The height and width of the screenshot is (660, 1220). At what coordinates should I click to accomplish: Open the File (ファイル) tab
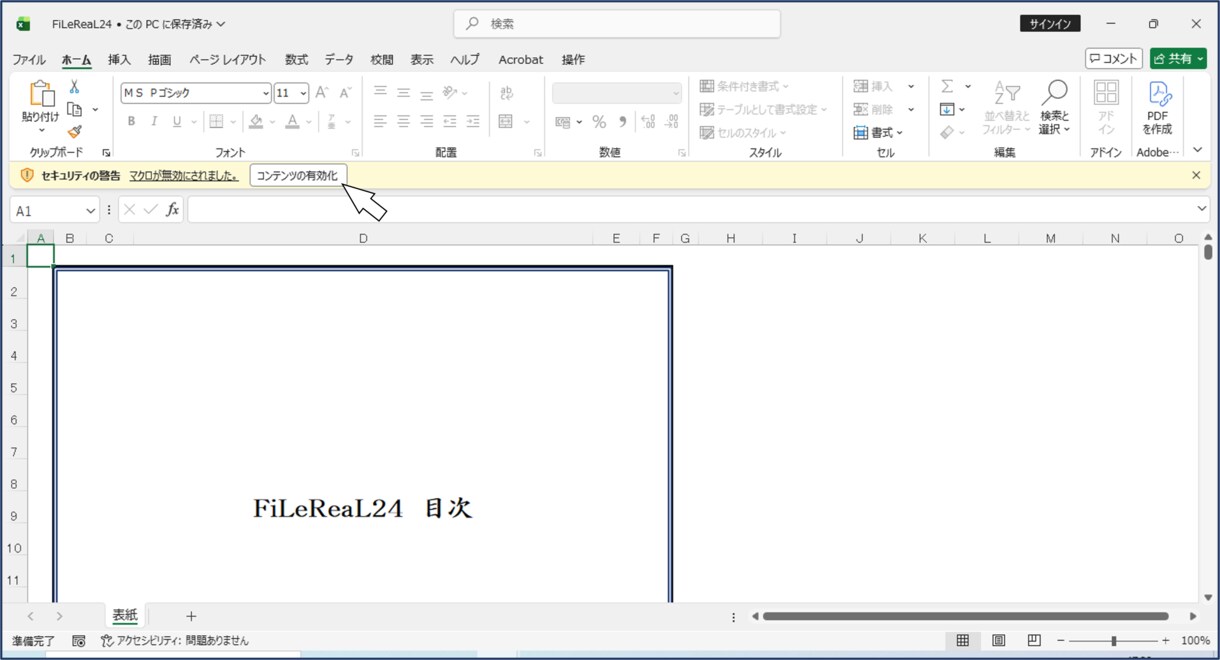pos(29,59)
